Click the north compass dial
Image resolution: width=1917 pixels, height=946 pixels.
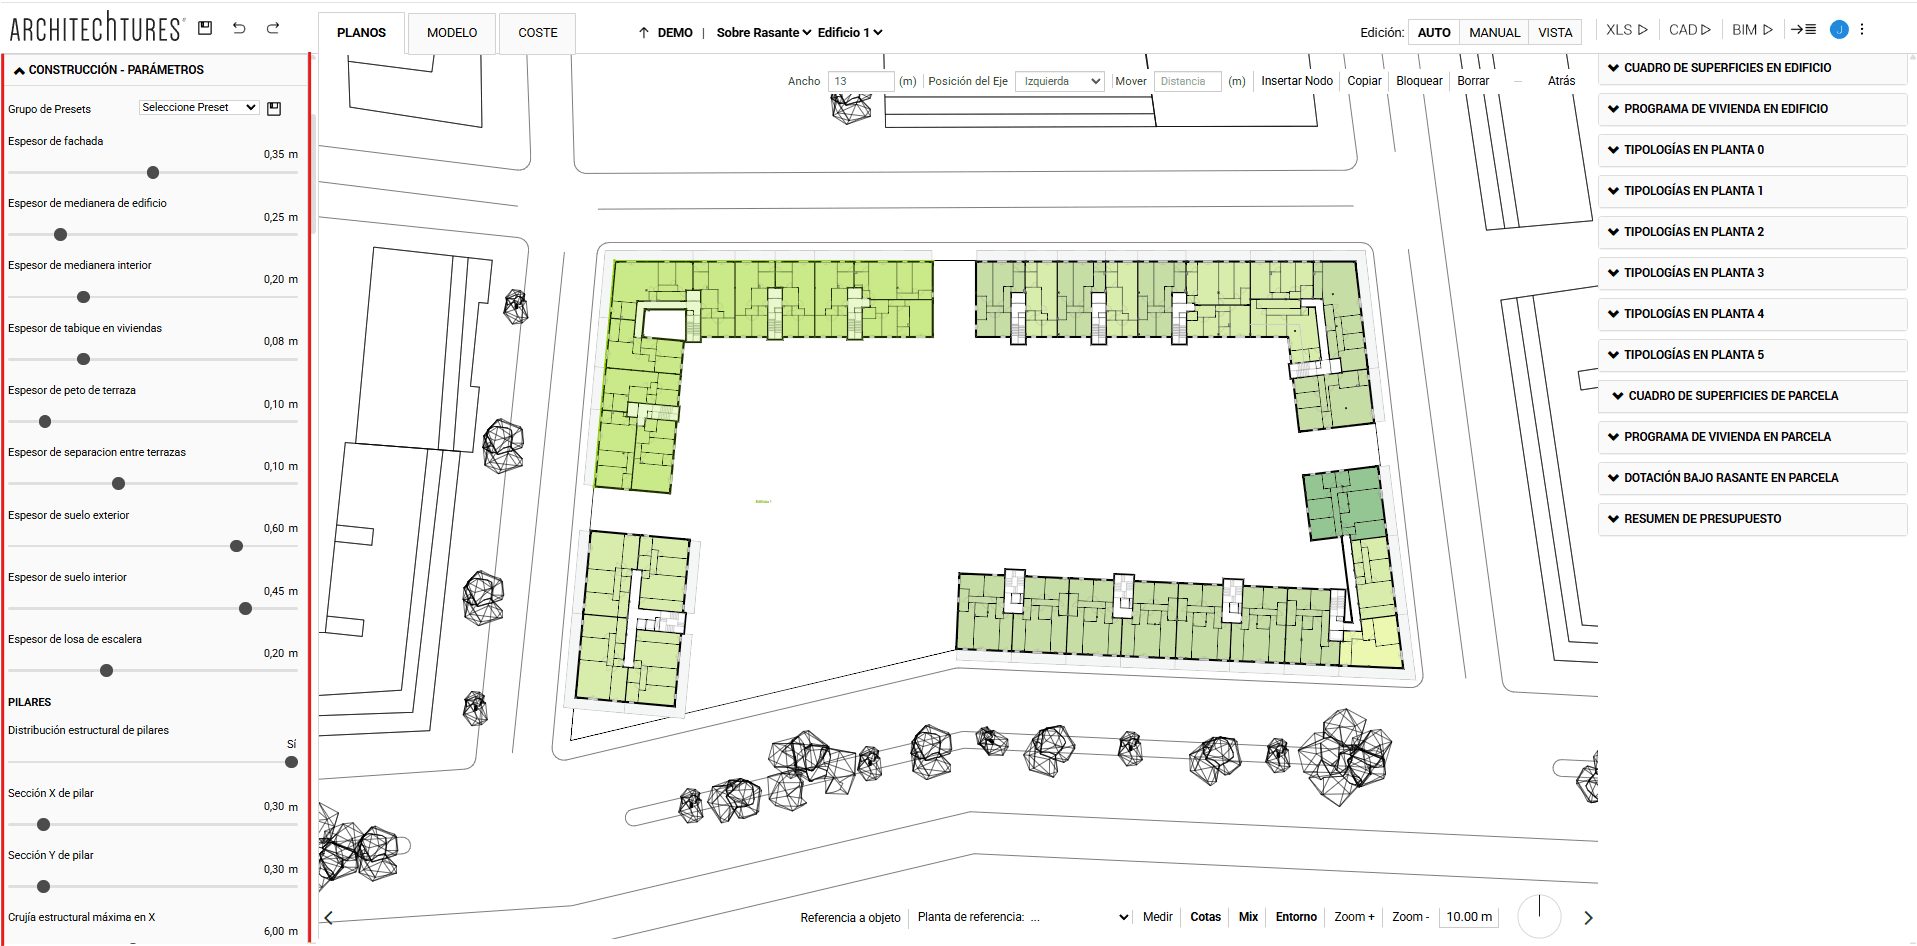tap(1539, 916)
